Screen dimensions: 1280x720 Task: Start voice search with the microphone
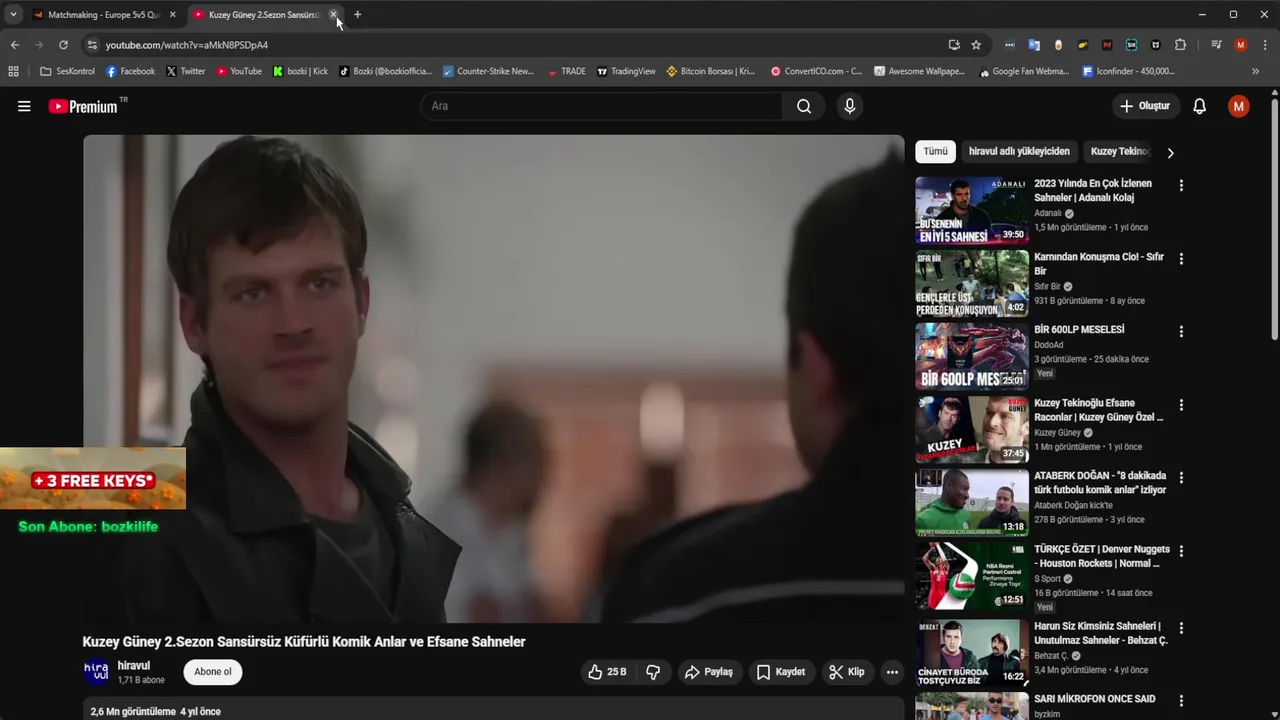[x=850, y=106]
